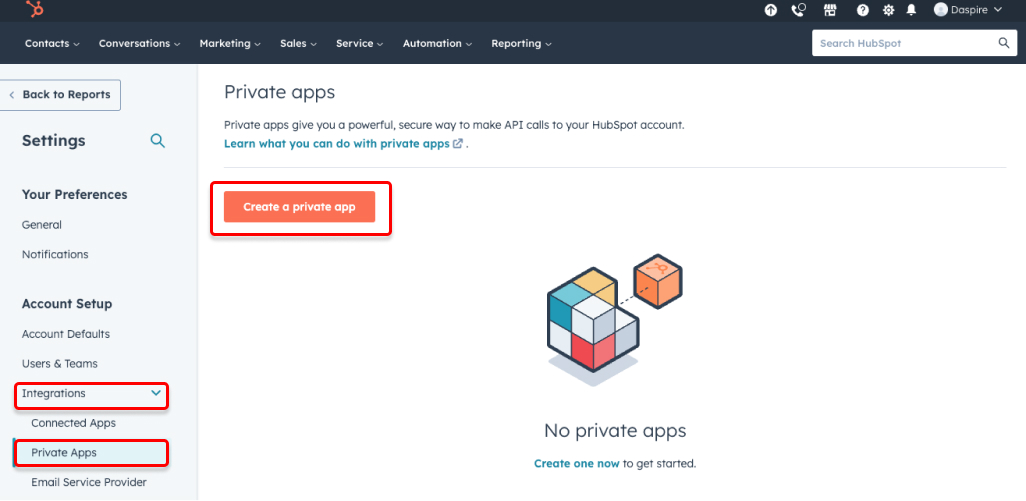Collapse the Integrations section chevron

156,393
